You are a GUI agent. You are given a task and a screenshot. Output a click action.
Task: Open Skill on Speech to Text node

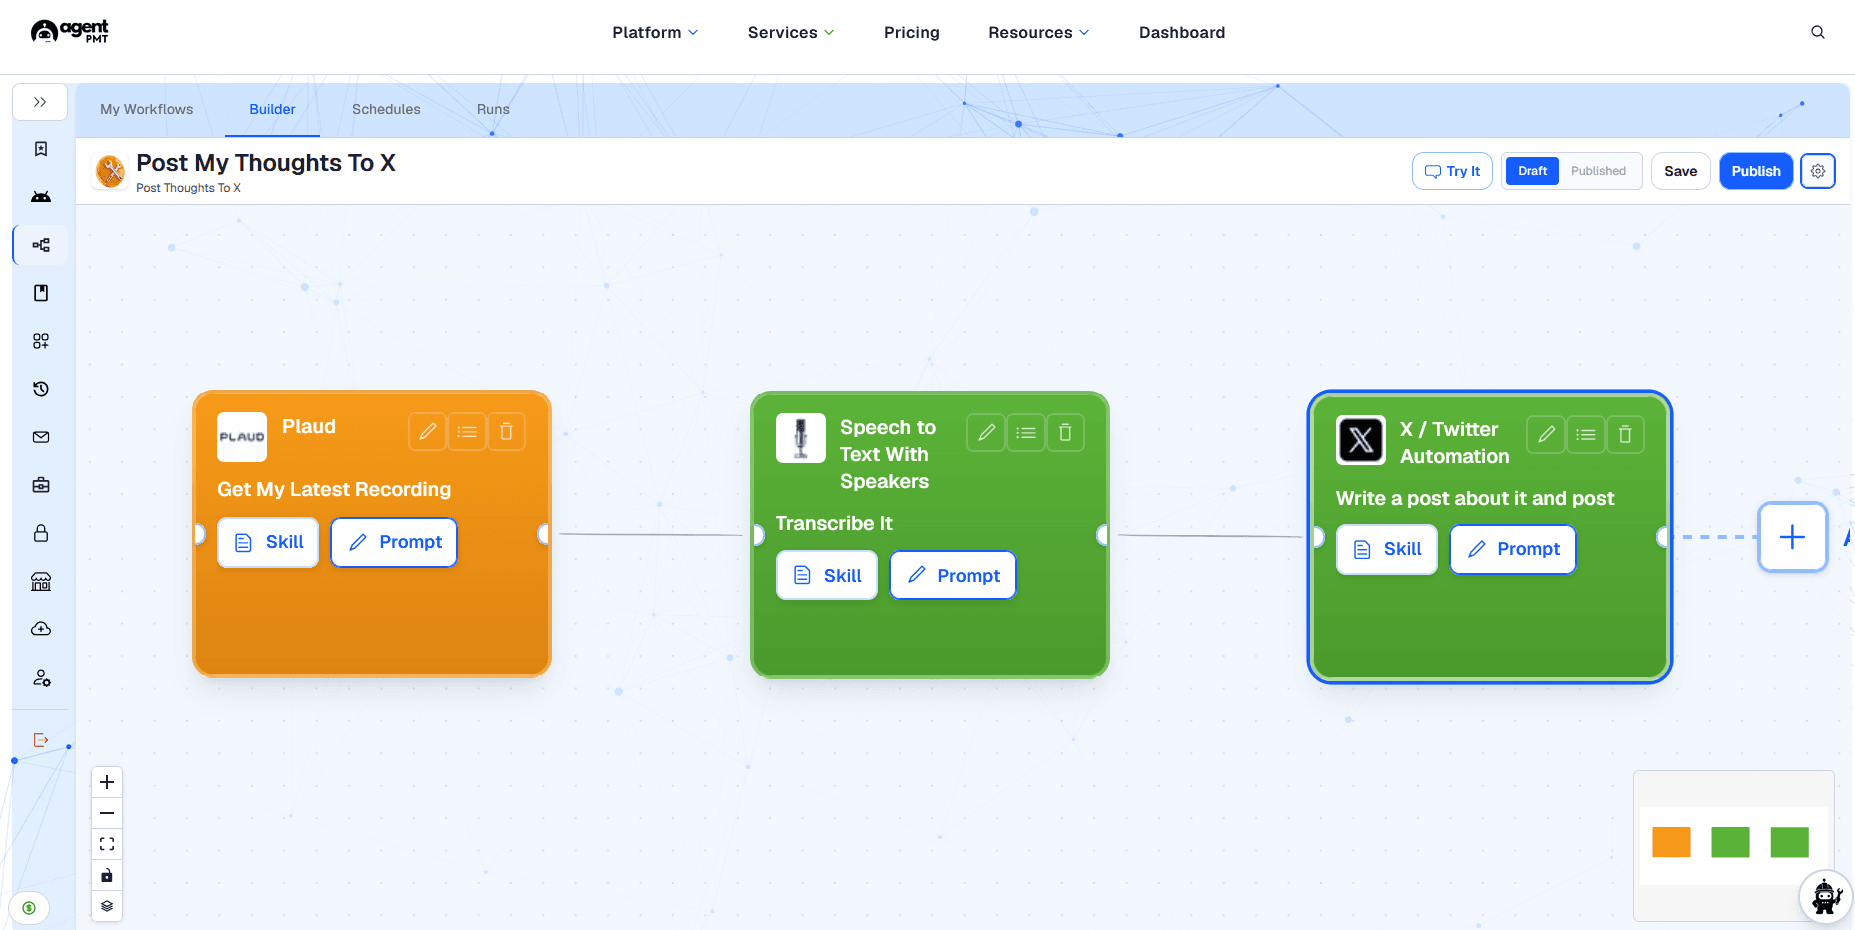click(x=827, y=576)
